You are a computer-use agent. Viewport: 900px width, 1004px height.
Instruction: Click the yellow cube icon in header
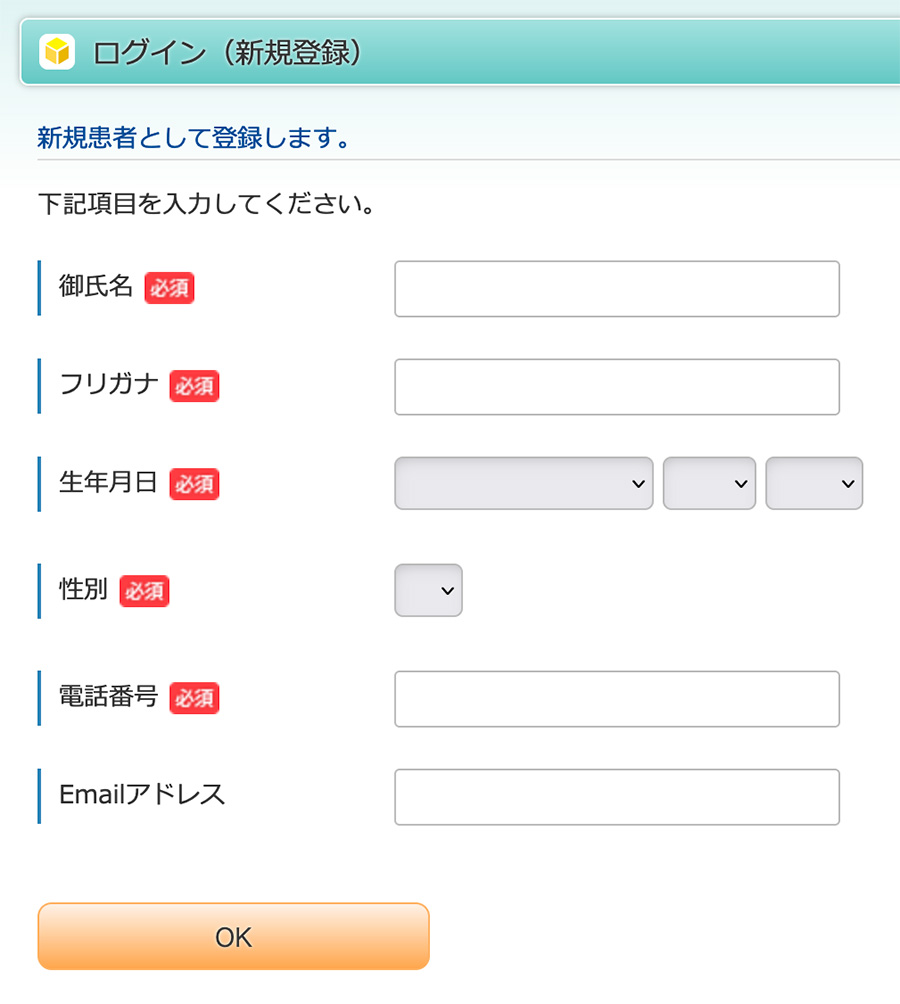(x=57, y=52)
